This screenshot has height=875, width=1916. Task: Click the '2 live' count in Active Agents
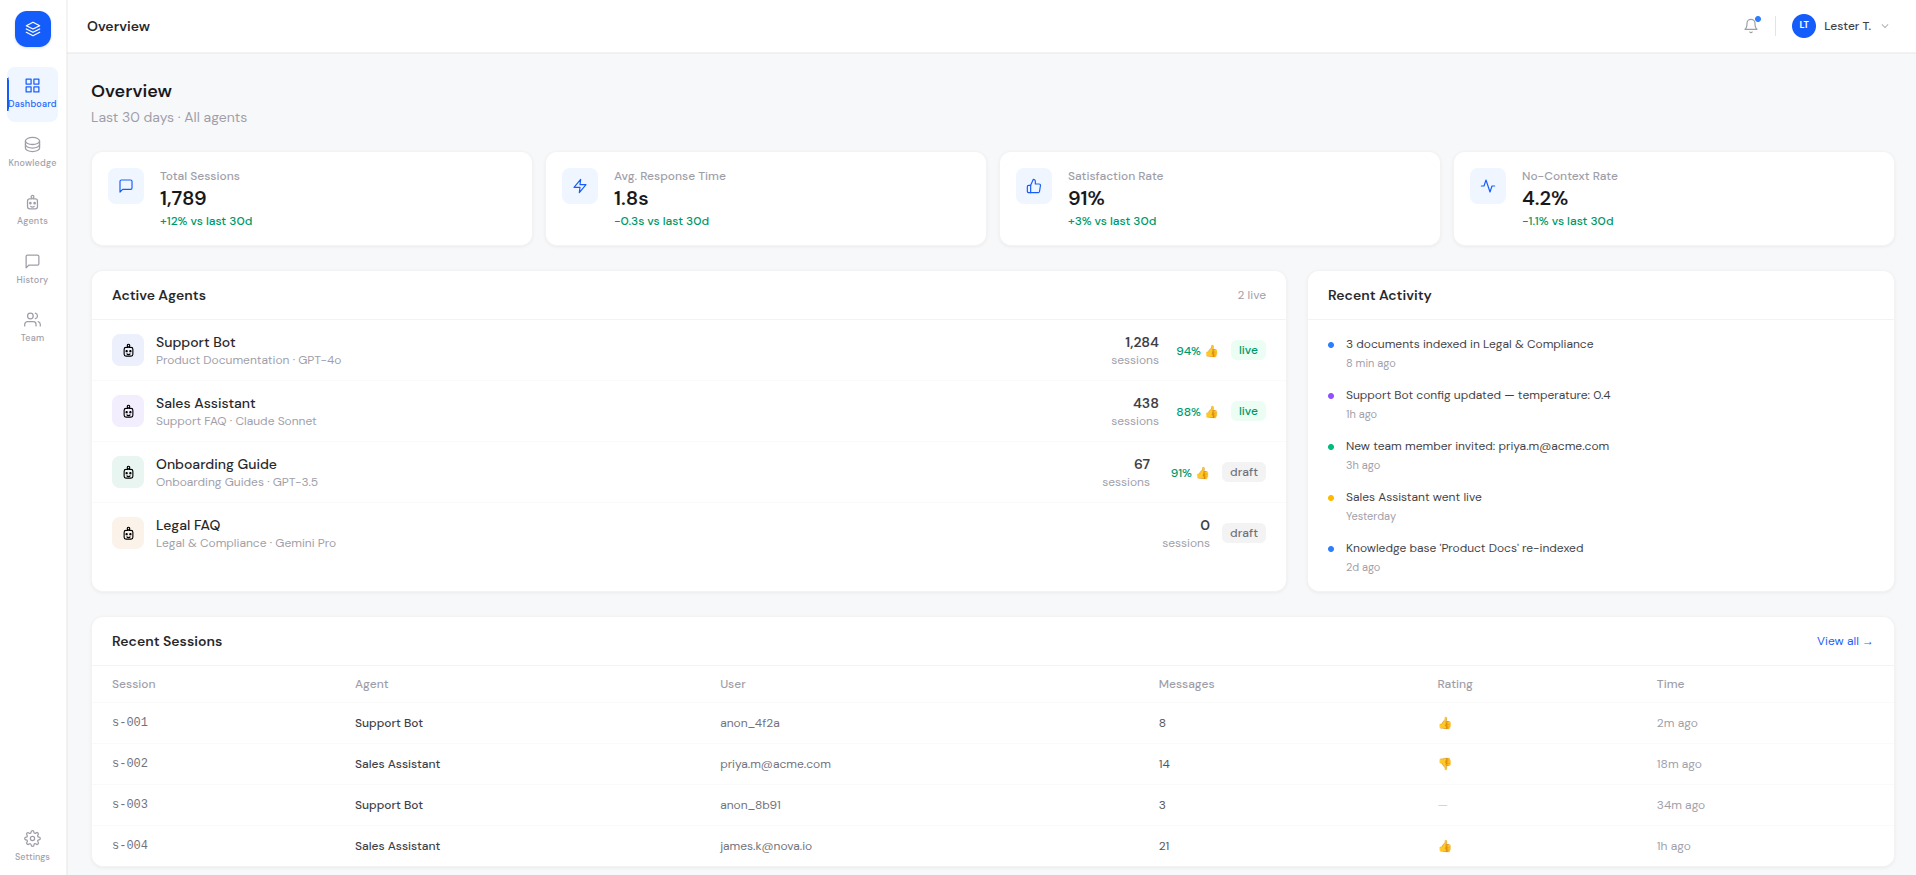(x=1251, y=295)
